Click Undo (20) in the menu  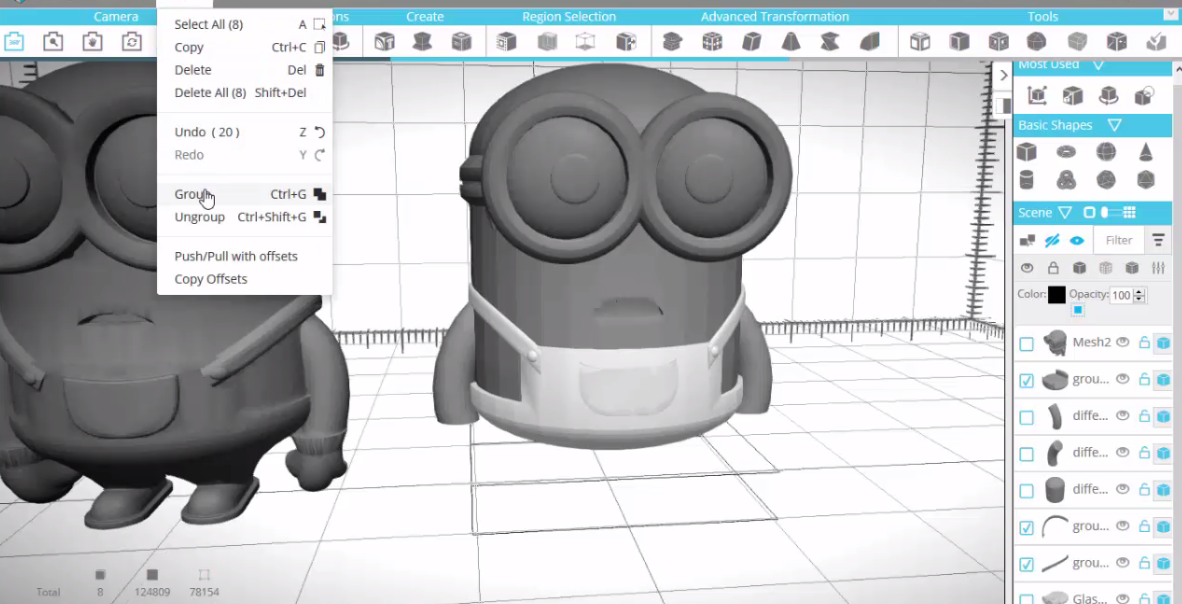(x=244, y=132)
